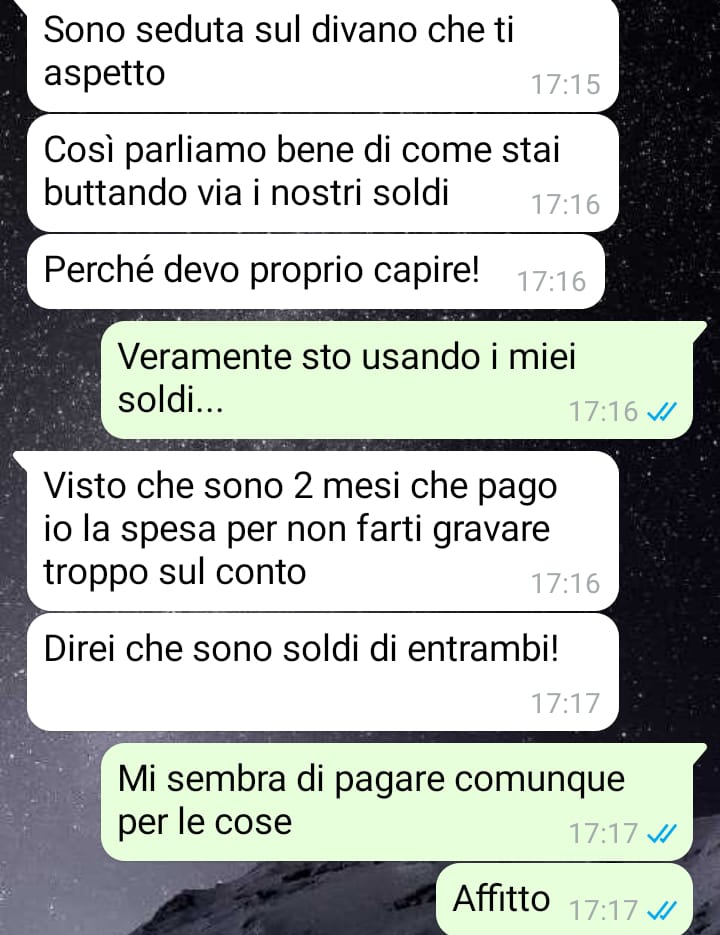The width and height of the screenshot is (720, 935).
Task: Tap the green message 'Veramente sto usando i miei soldi...'
Action: [397, 380]
